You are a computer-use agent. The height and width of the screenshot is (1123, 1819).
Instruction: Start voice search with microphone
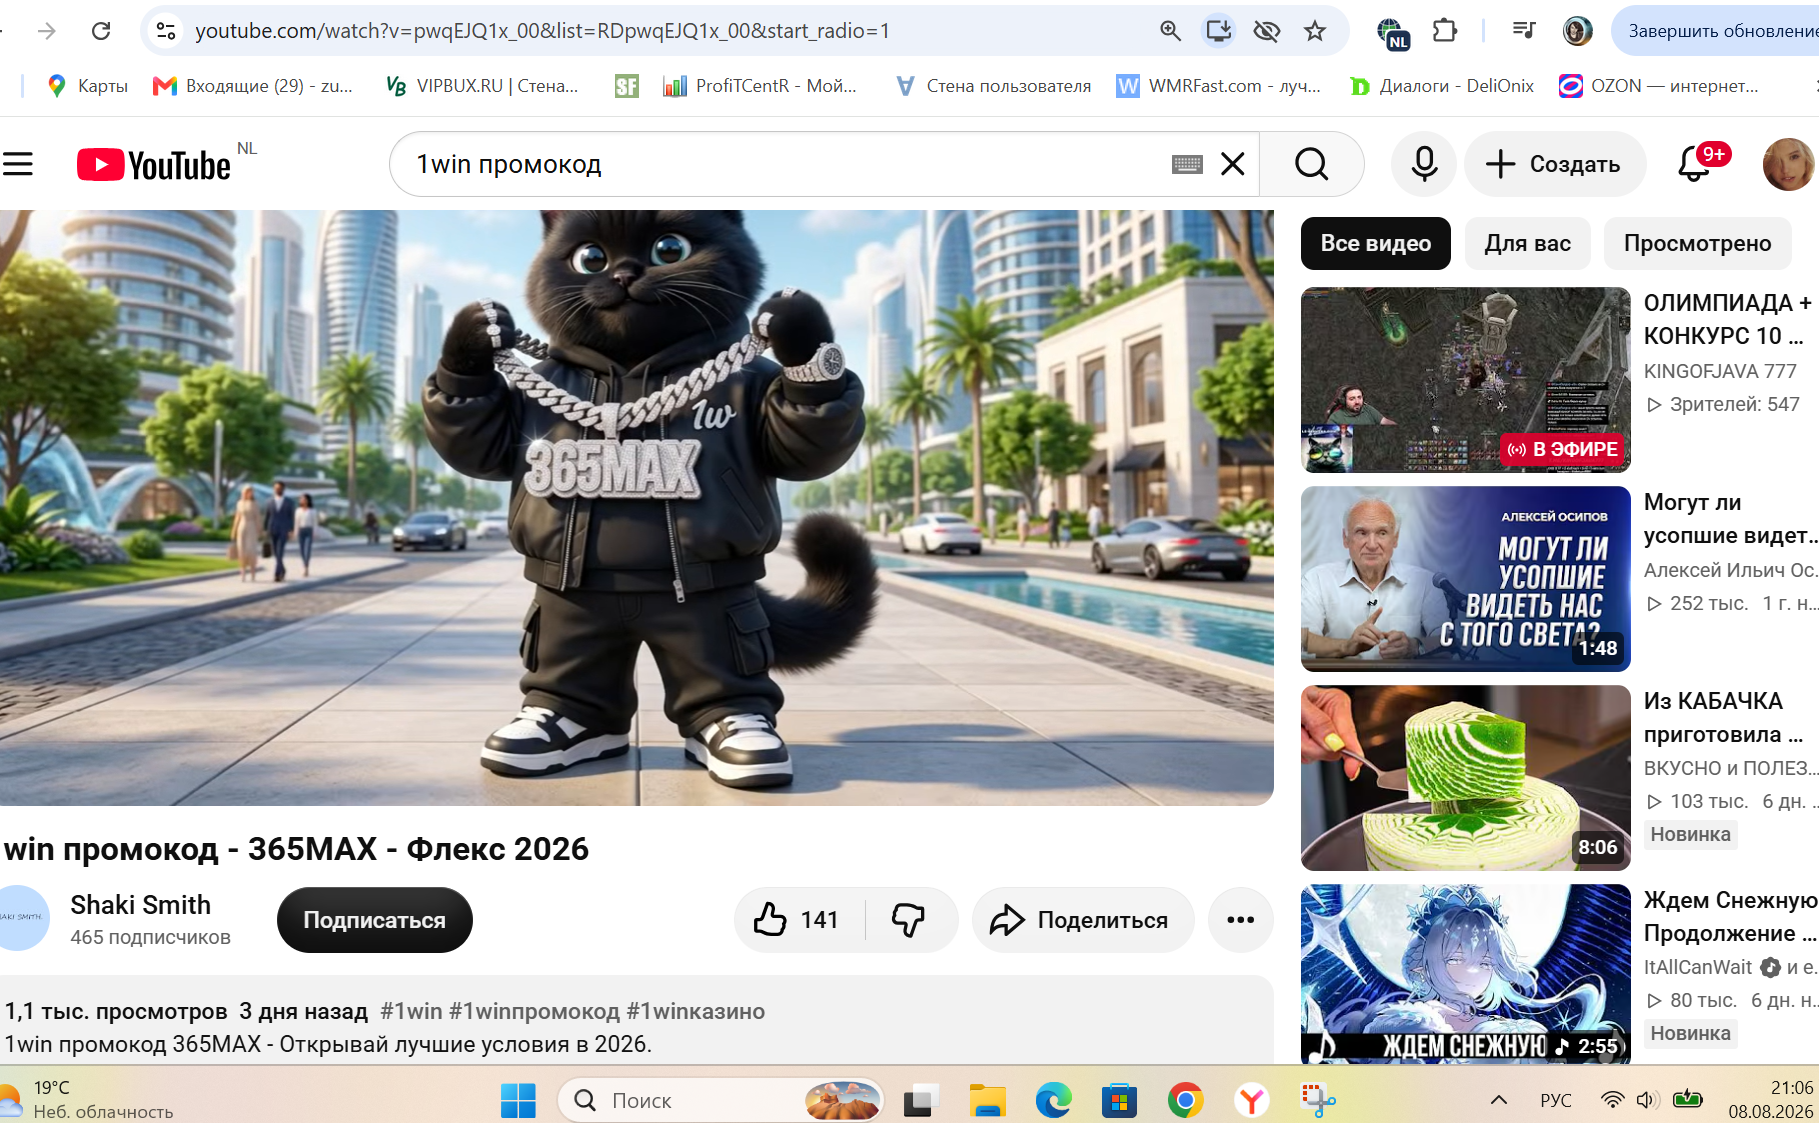pyautogui.click(x=1424, y=164)
